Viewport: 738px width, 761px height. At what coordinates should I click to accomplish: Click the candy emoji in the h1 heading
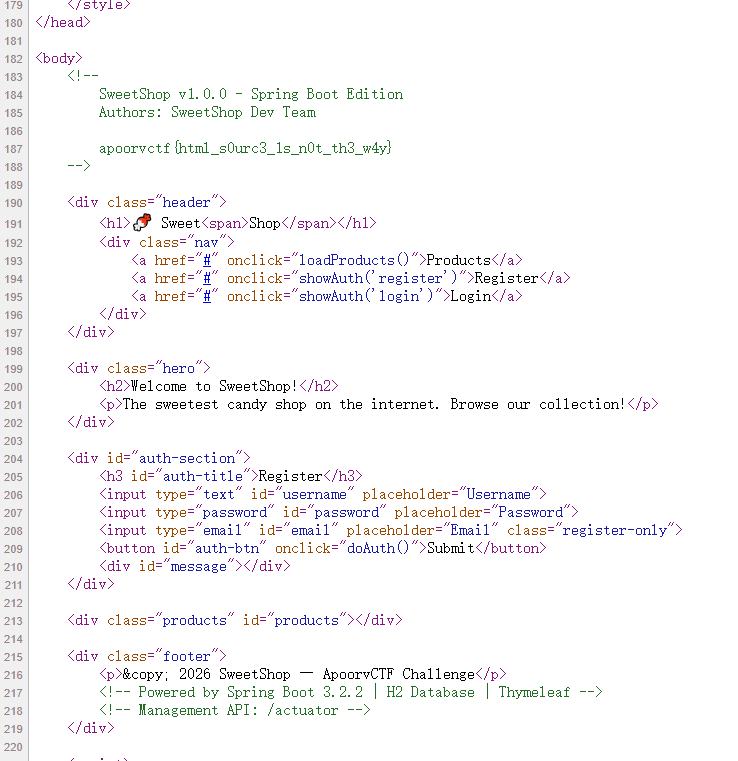click(x=142, y=223)
